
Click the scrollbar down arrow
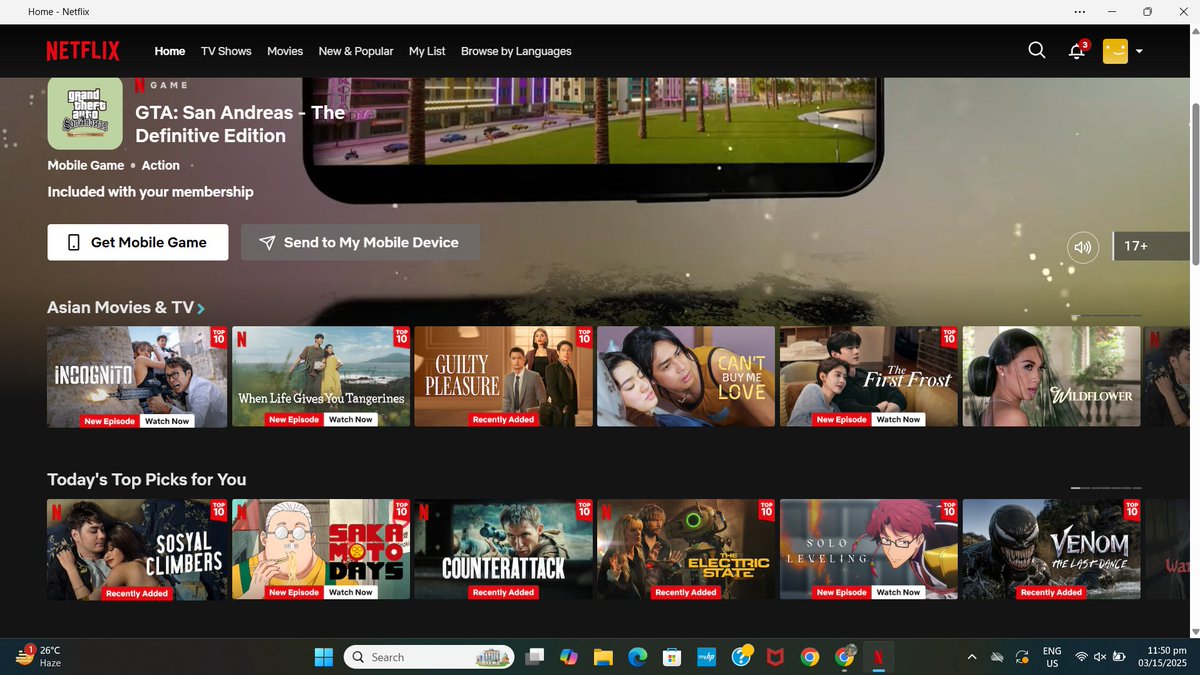click(1195, 631)
